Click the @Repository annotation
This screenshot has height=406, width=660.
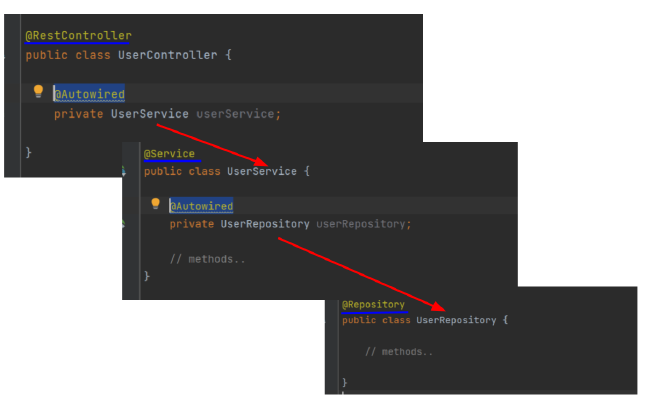373,304
